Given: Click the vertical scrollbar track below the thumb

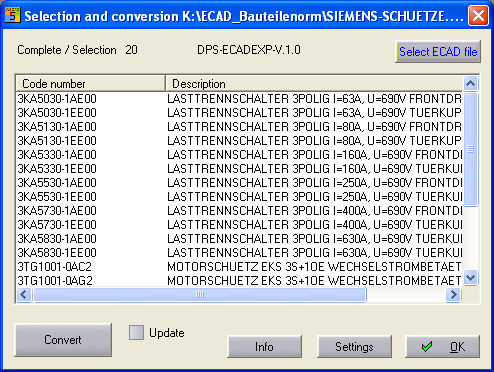Looking at the screenshot, I should [470, 238].
